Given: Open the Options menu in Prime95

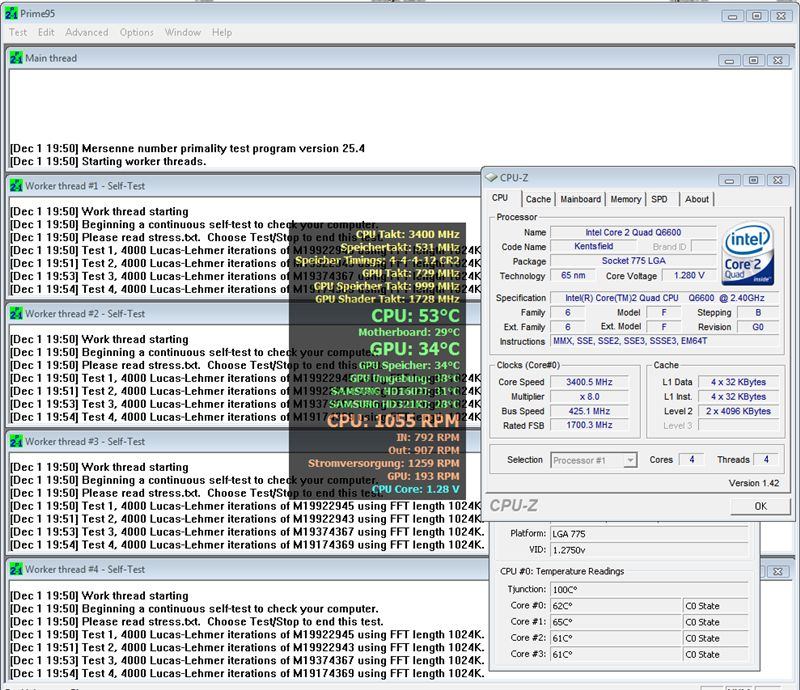Looking at the screenshot, I should point(137,32).
